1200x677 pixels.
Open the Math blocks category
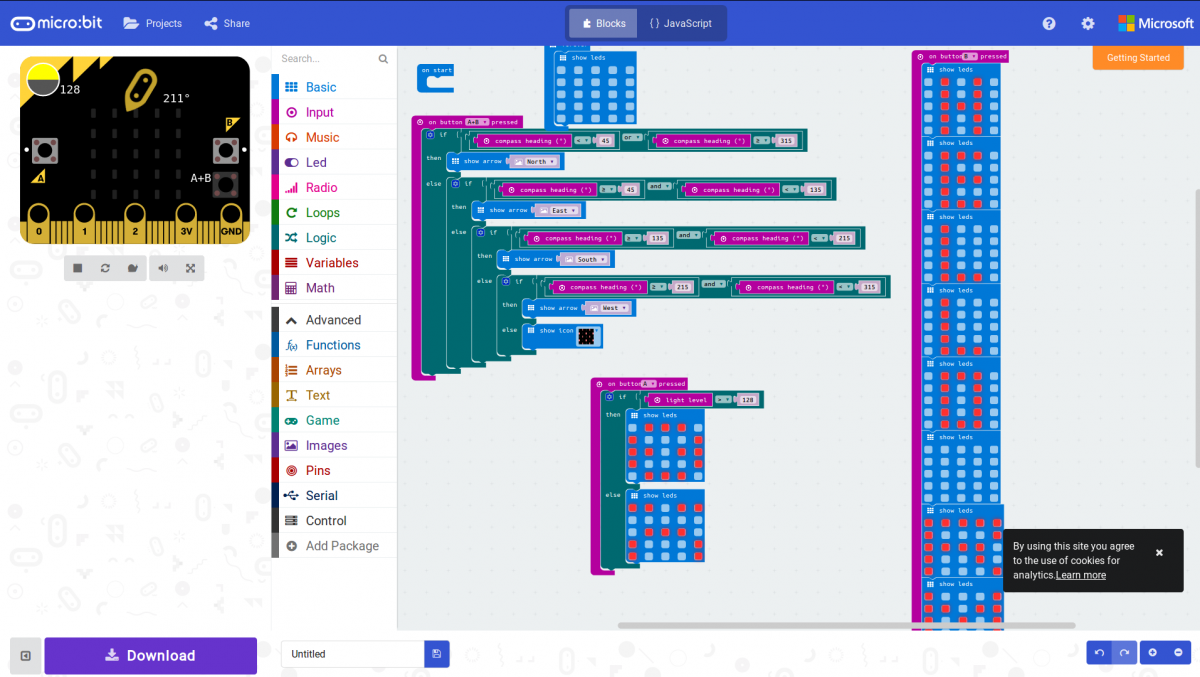[334, 287]
